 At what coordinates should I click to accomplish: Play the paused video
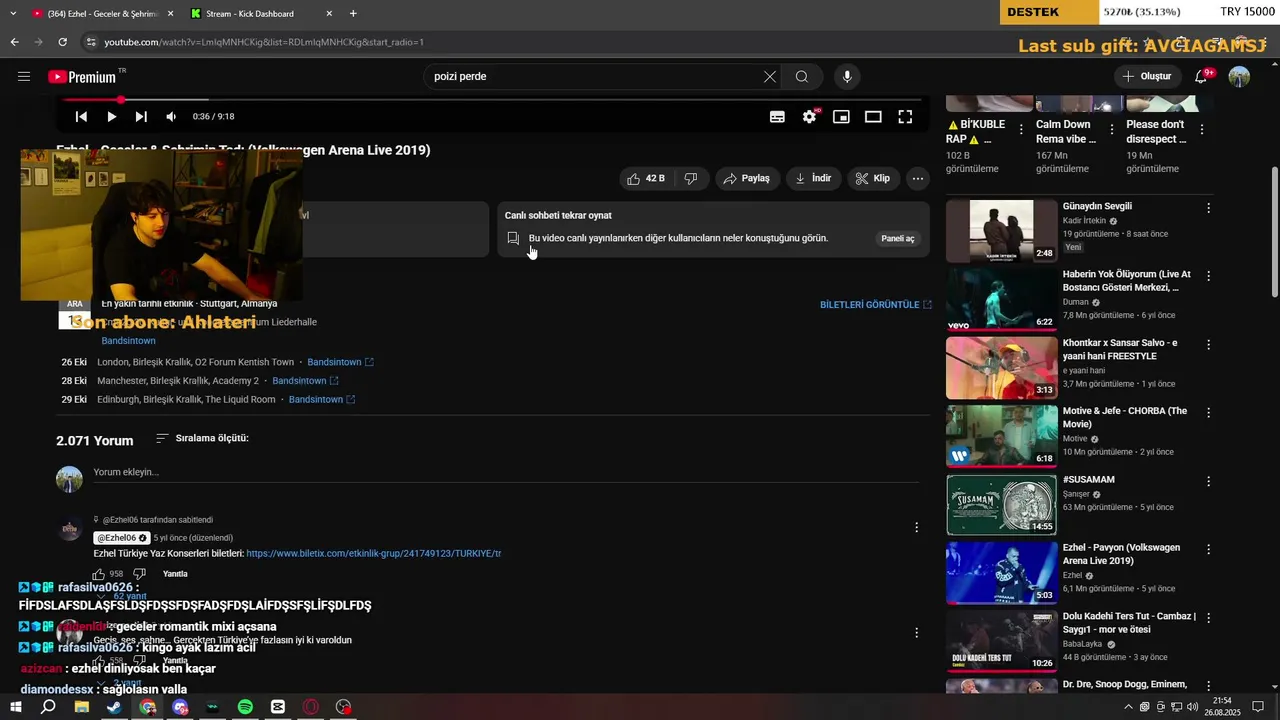click(111, 117)
